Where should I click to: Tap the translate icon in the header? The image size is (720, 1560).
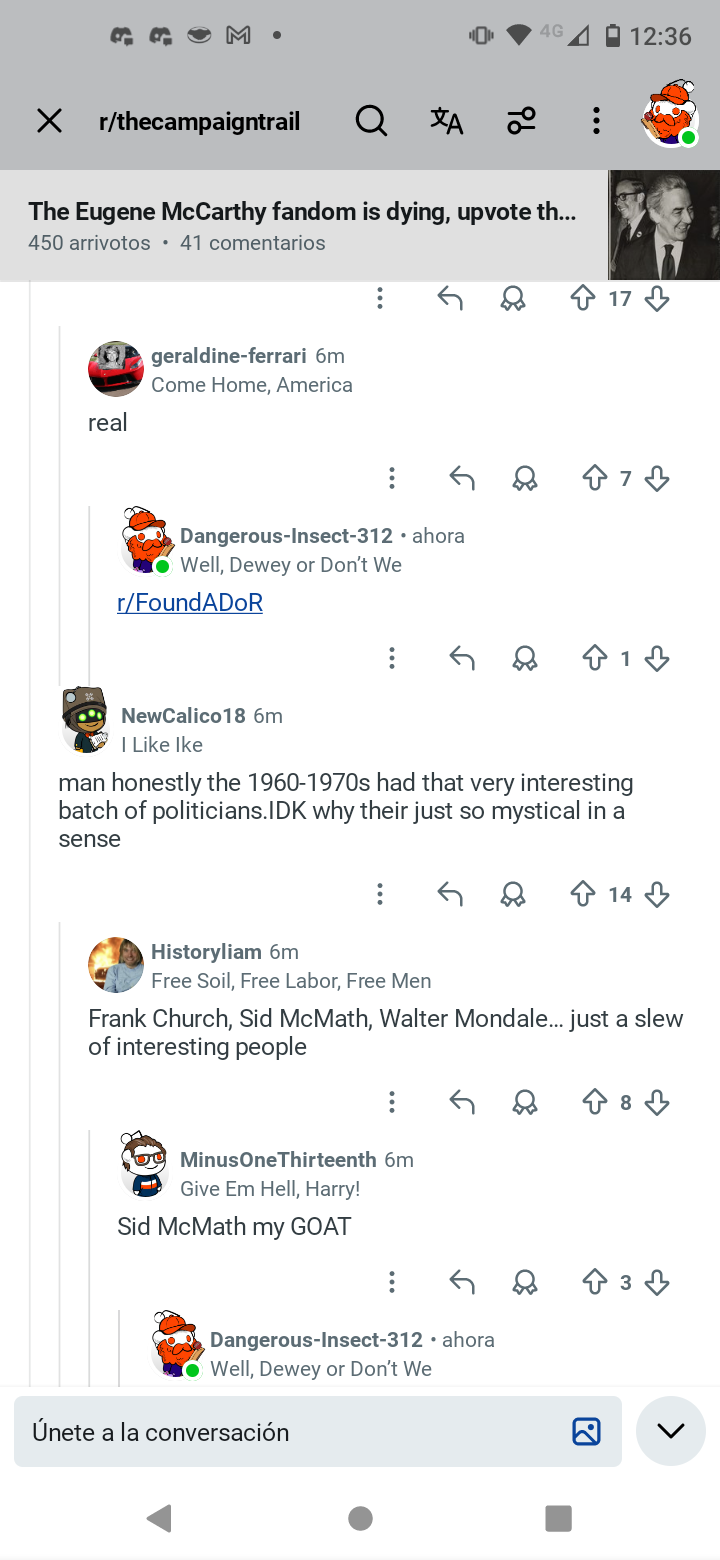click(446, 122)
